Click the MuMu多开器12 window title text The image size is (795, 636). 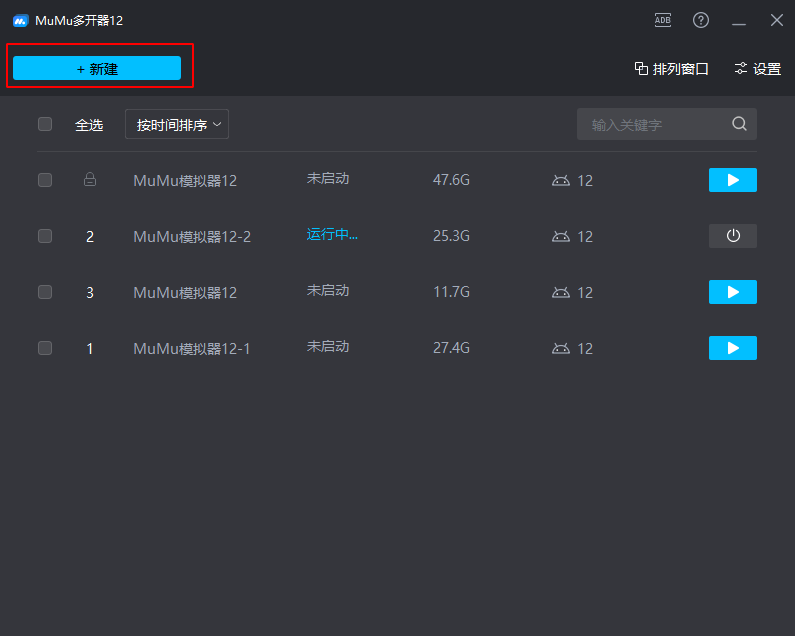(x=79, y=21)
